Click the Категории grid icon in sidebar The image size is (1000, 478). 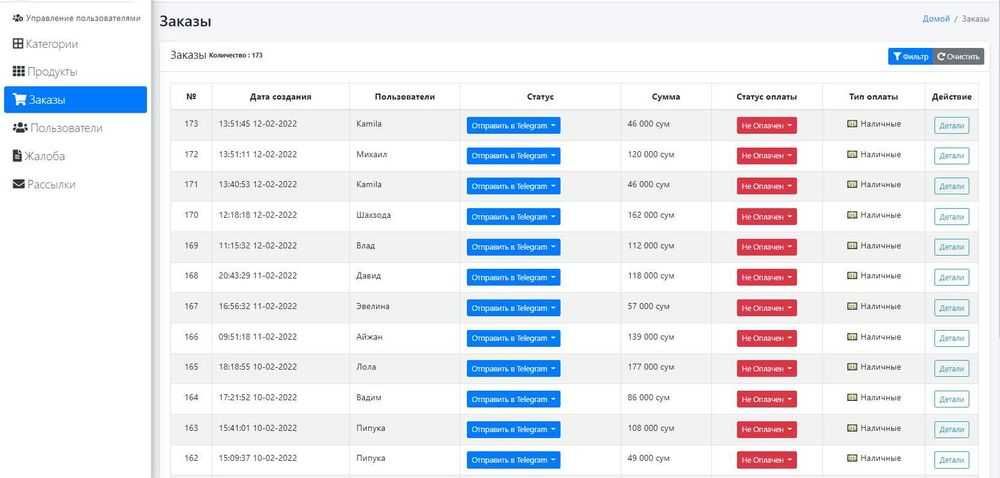(x=18, y=44)
